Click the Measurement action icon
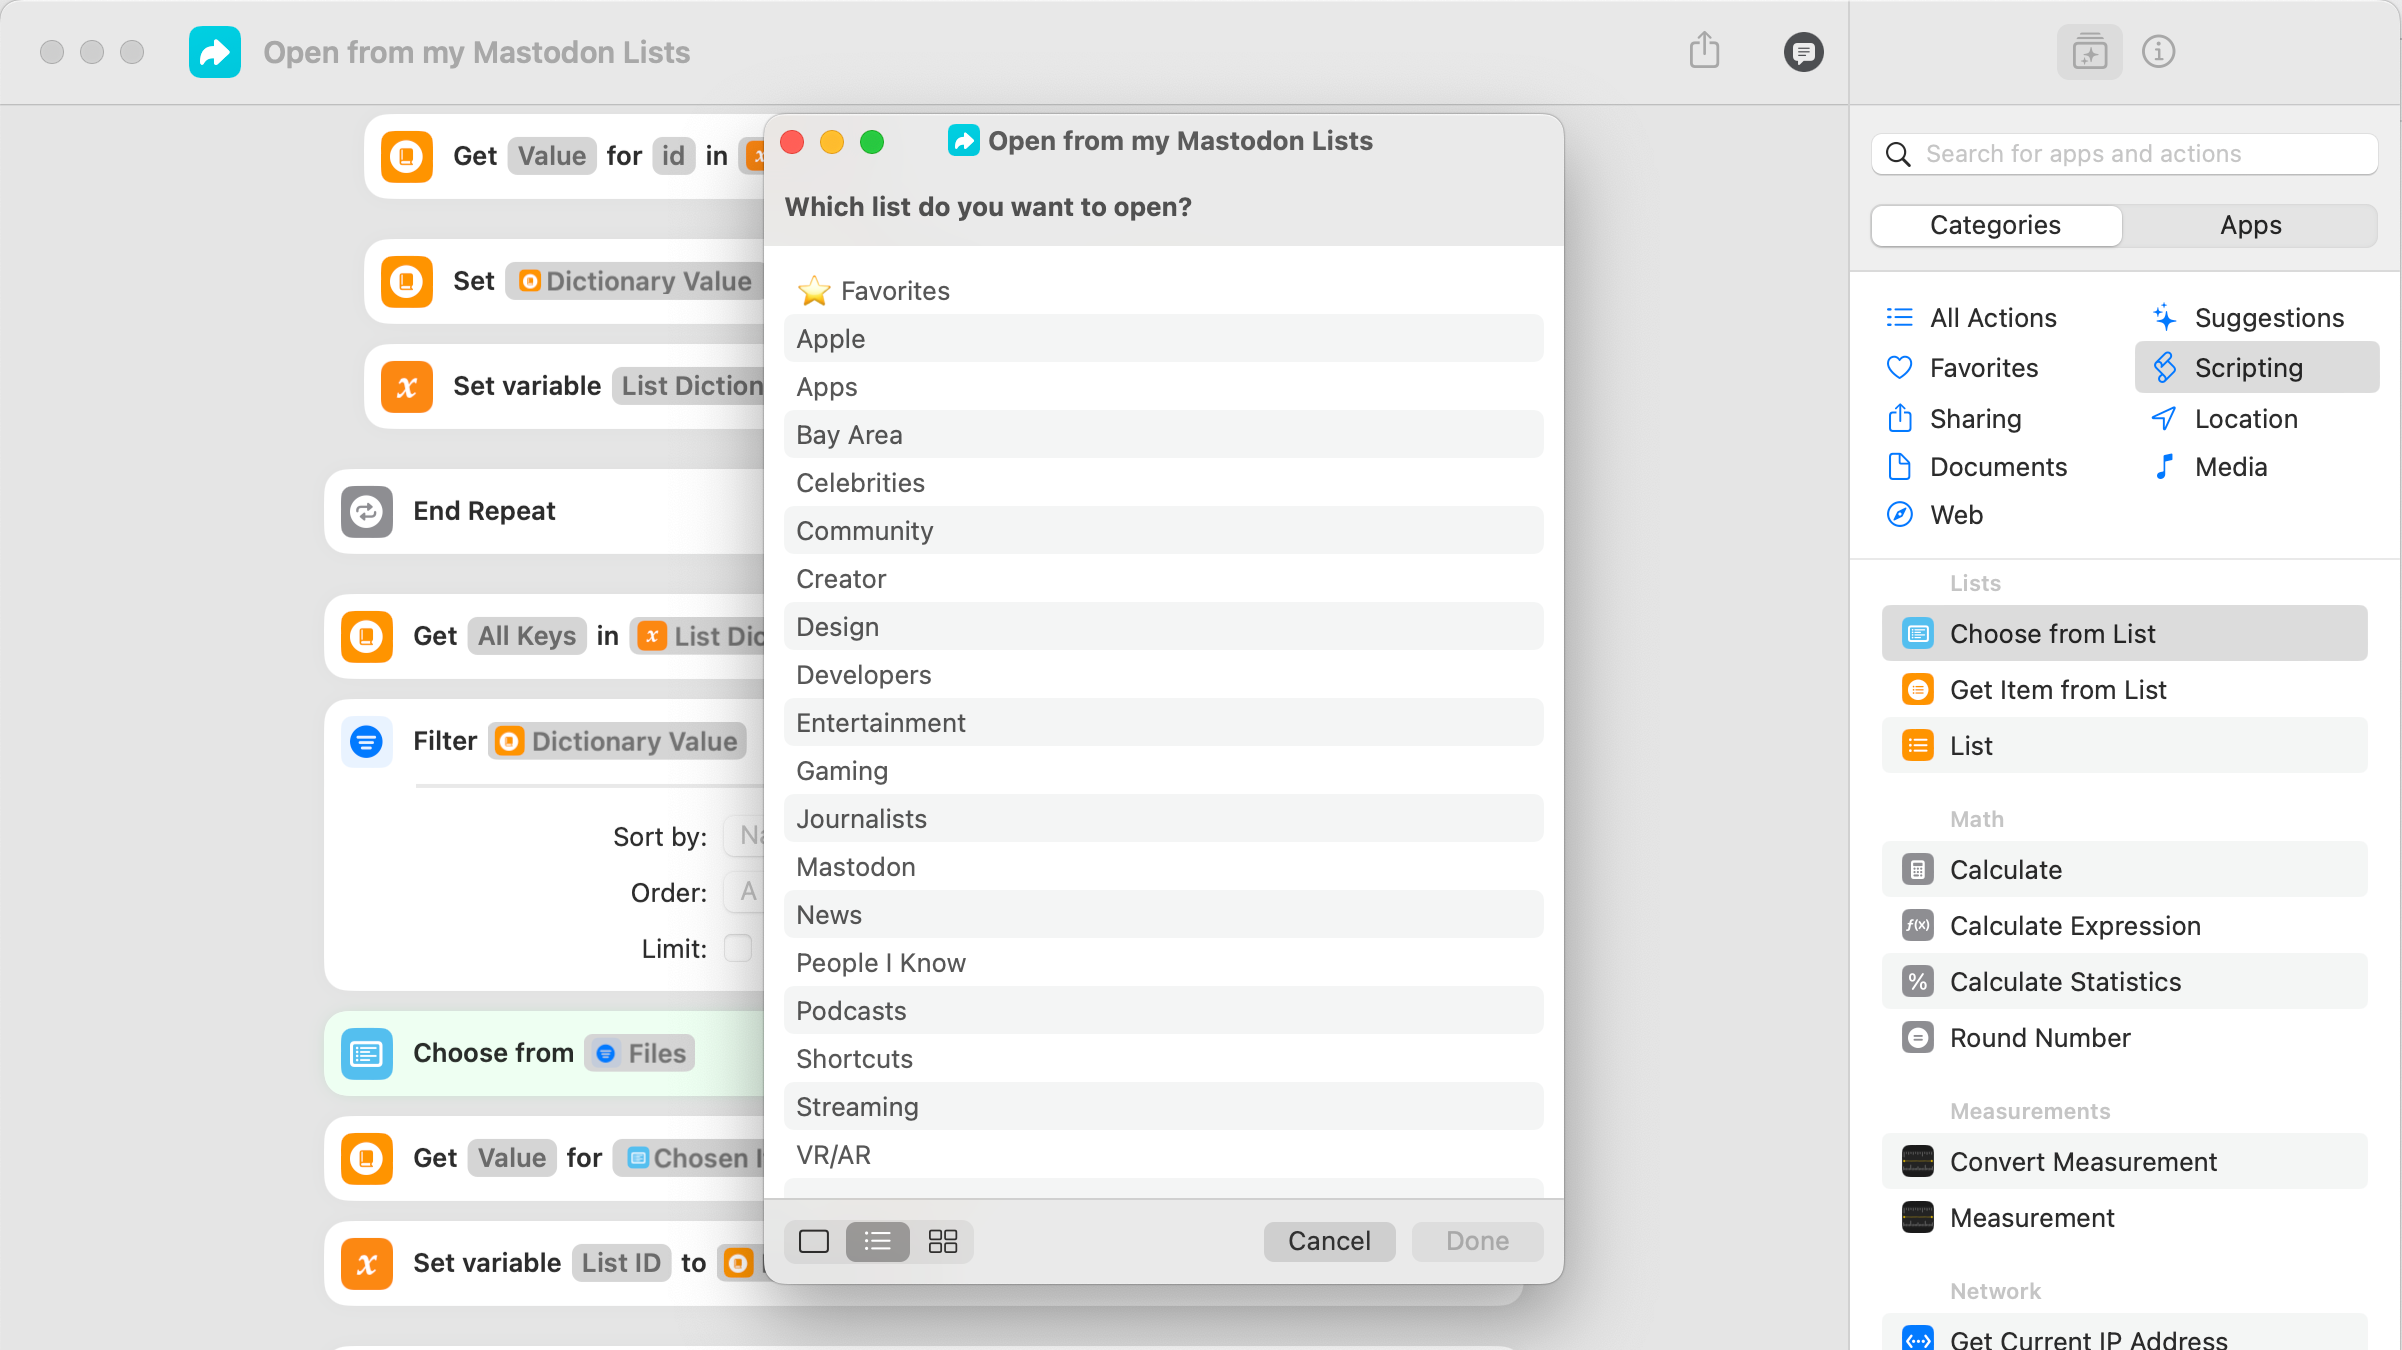2402x1350 pixels. [1917, 1218]
